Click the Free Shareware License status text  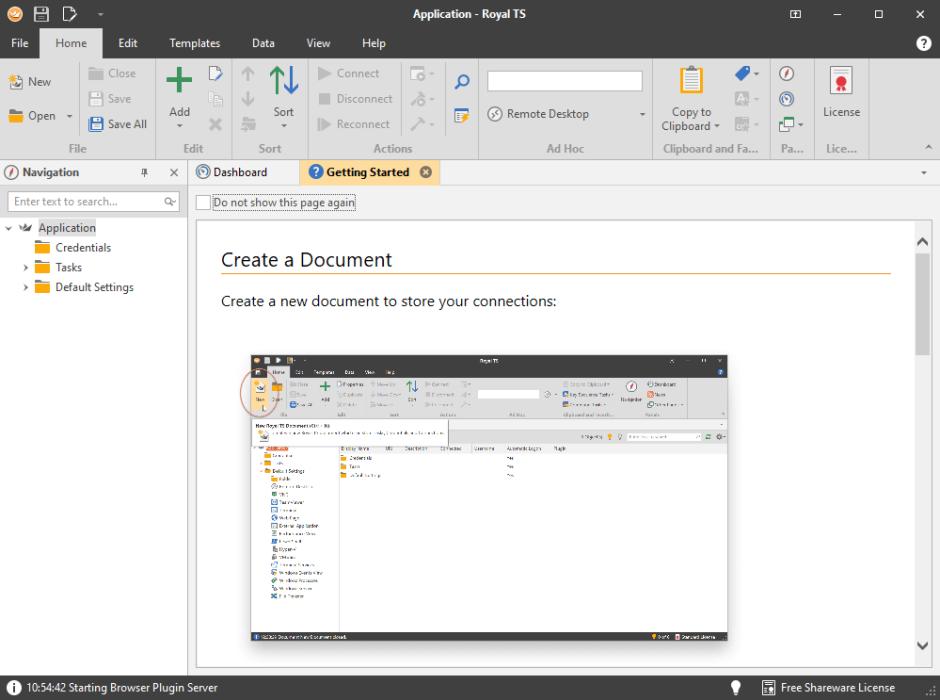tap(837, 687)
